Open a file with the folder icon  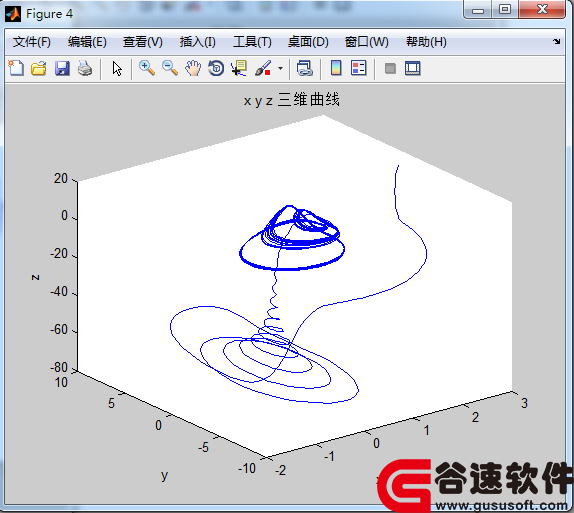[x=39, y=68]
